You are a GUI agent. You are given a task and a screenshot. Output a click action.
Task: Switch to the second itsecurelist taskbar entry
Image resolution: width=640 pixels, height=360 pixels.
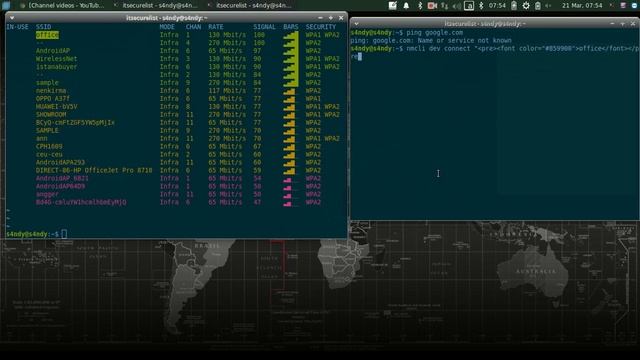point(250,5)
